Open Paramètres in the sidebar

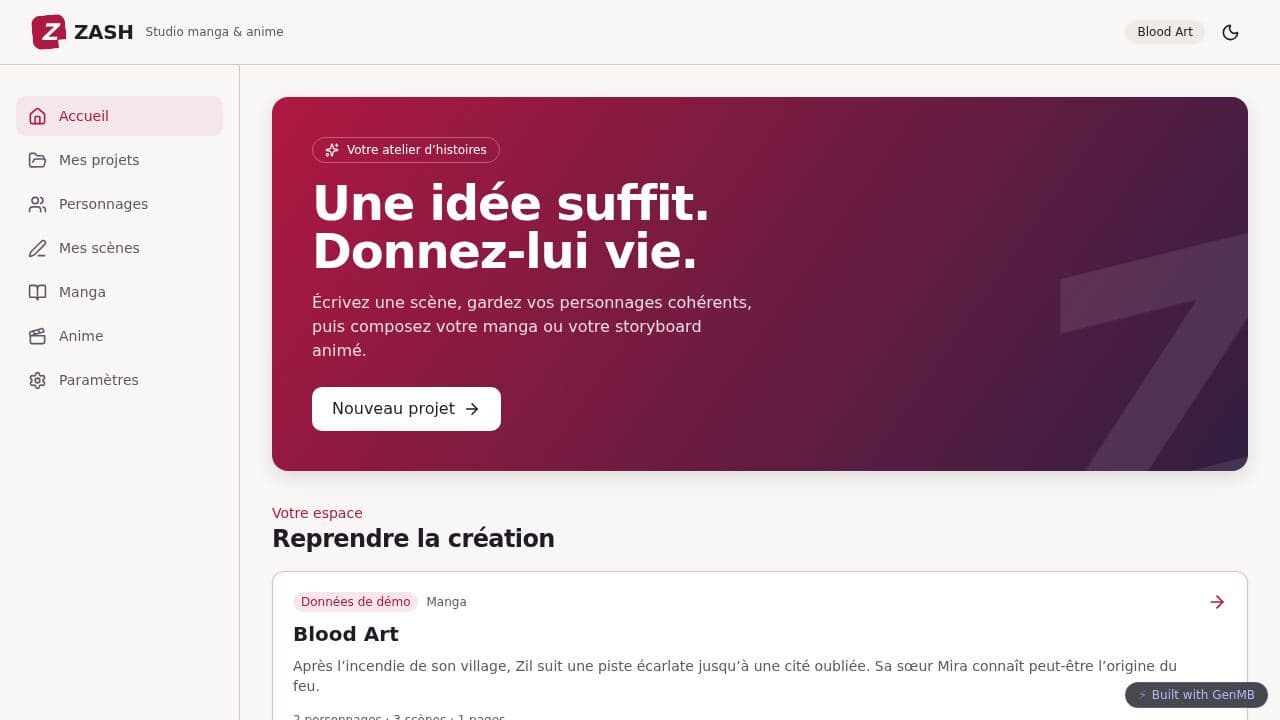pyautogui.click(x=119, y=380)
